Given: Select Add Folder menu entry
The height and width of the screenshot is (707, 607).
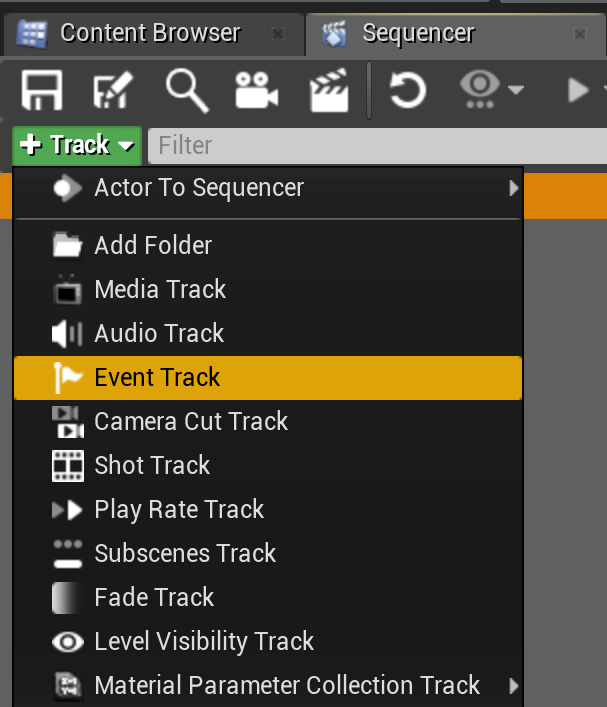Looking at the screenshot, I should (268, 245).
